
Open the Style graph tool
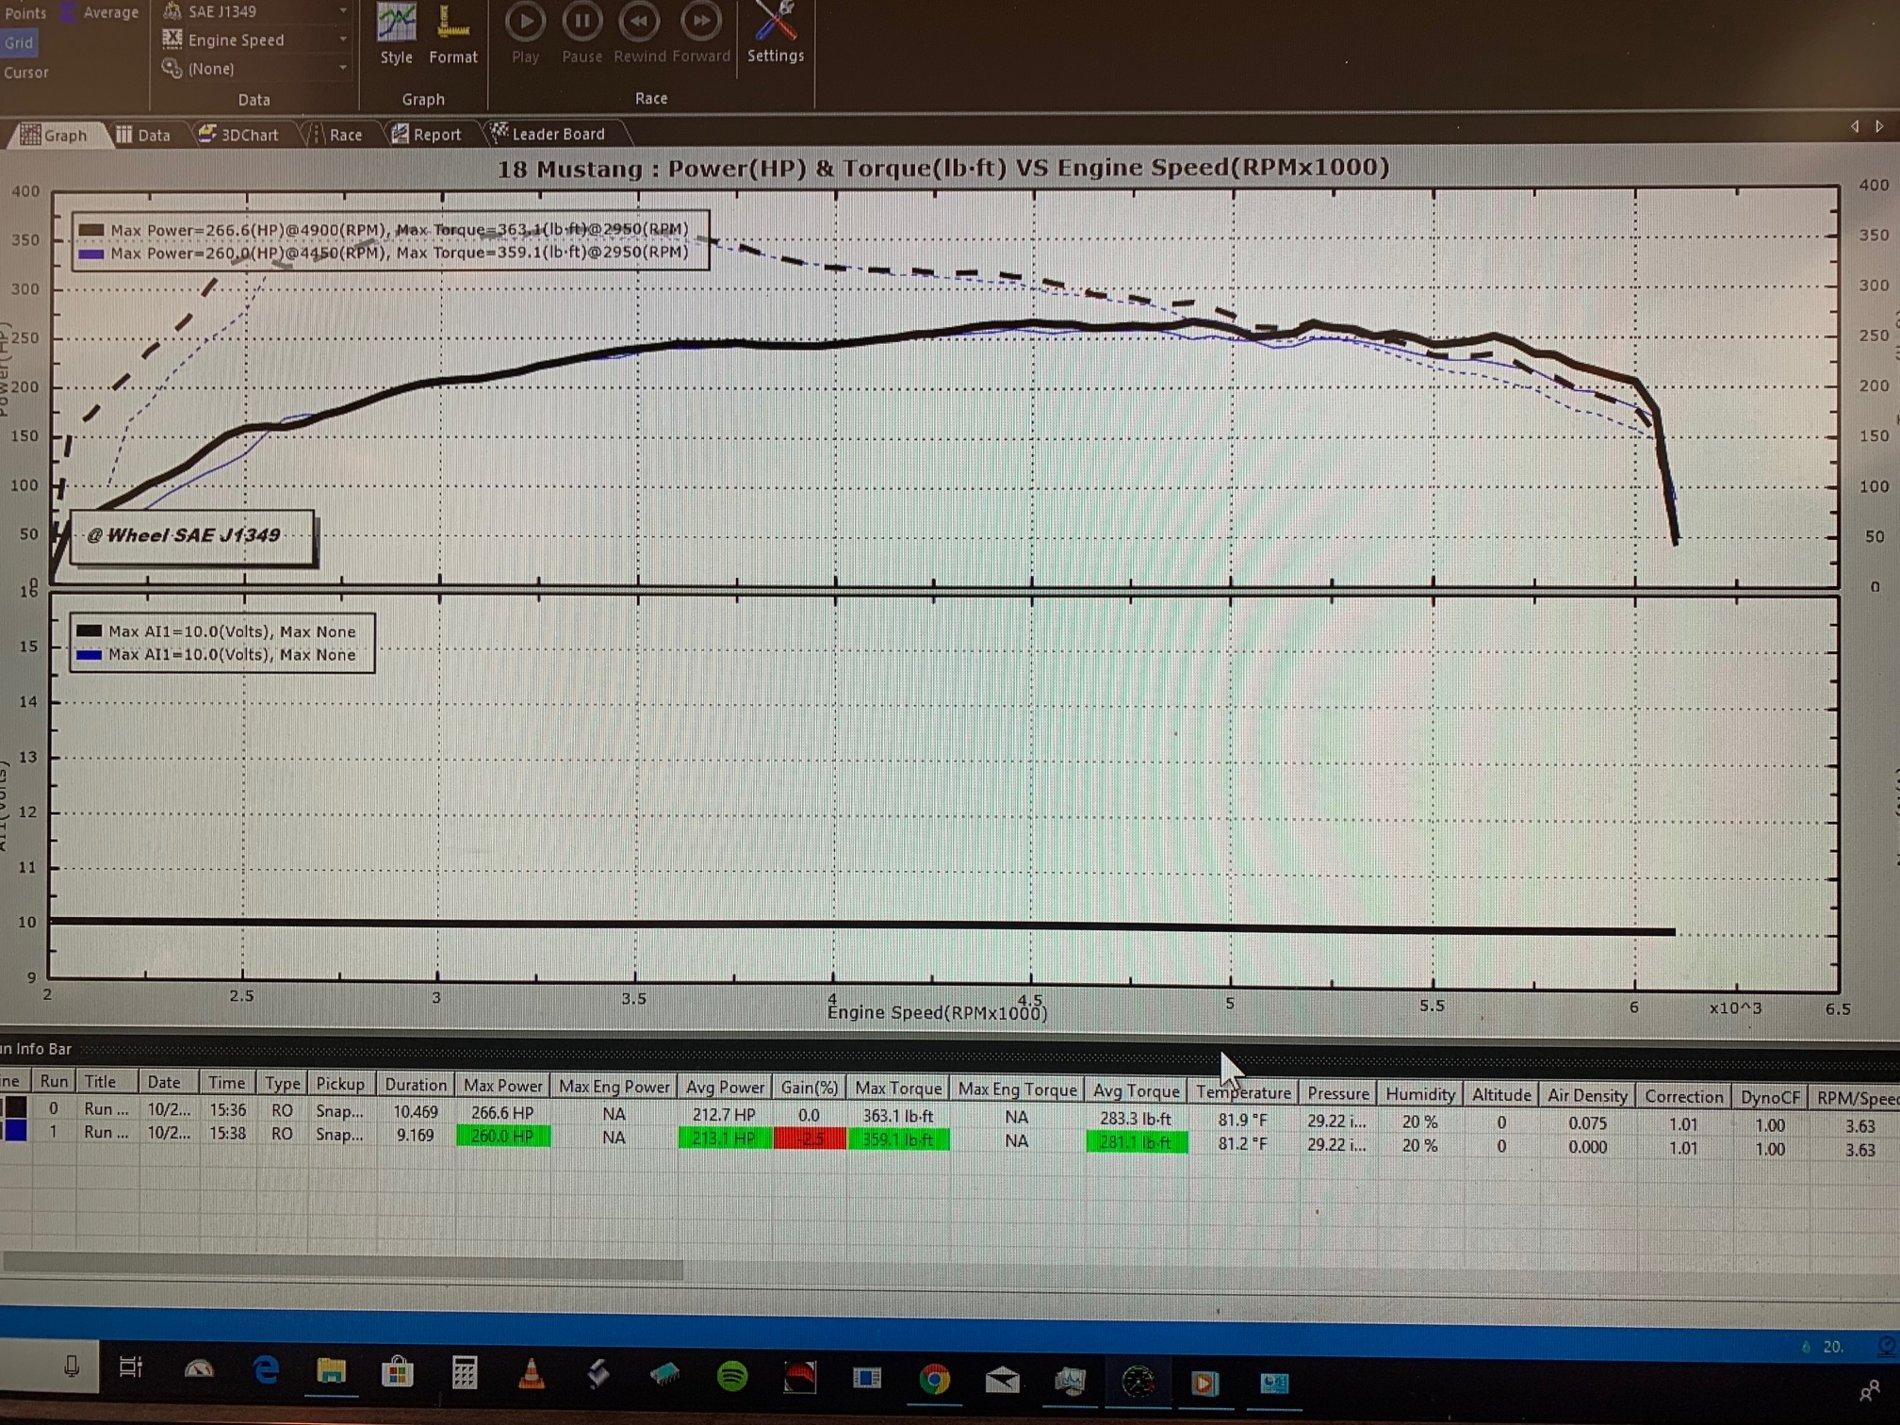(396, 36)
